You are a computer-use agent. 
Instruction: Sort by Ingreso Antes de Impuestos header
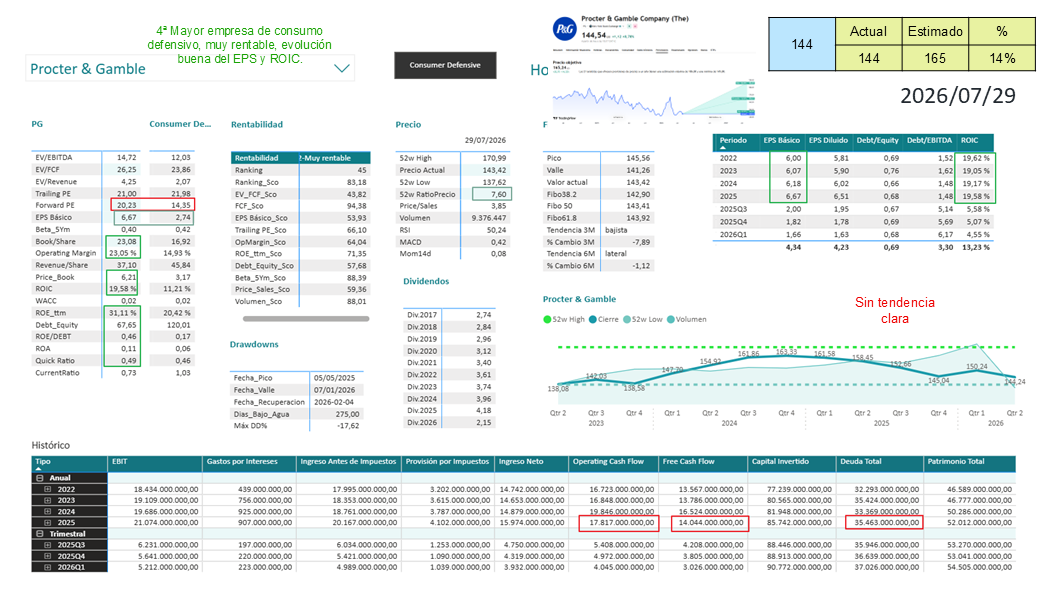(348, 462)
